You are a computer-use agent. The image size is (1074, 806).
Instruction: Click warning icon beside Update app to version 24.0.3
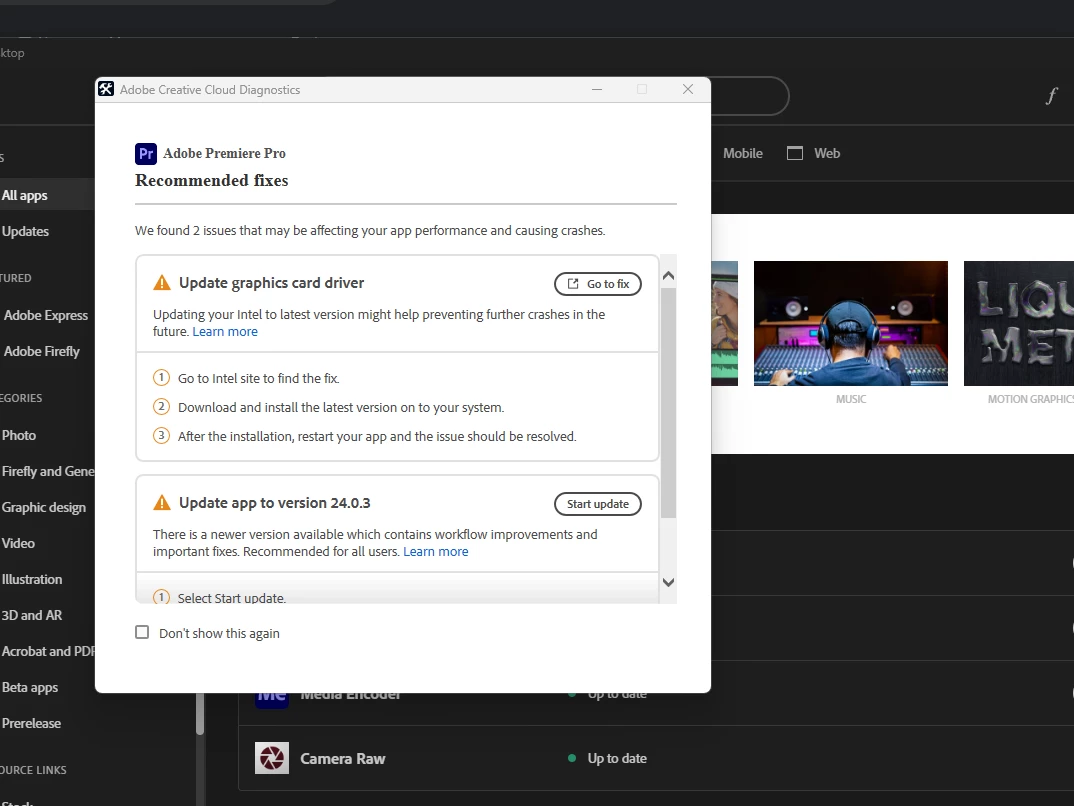(x=162, y=503)
